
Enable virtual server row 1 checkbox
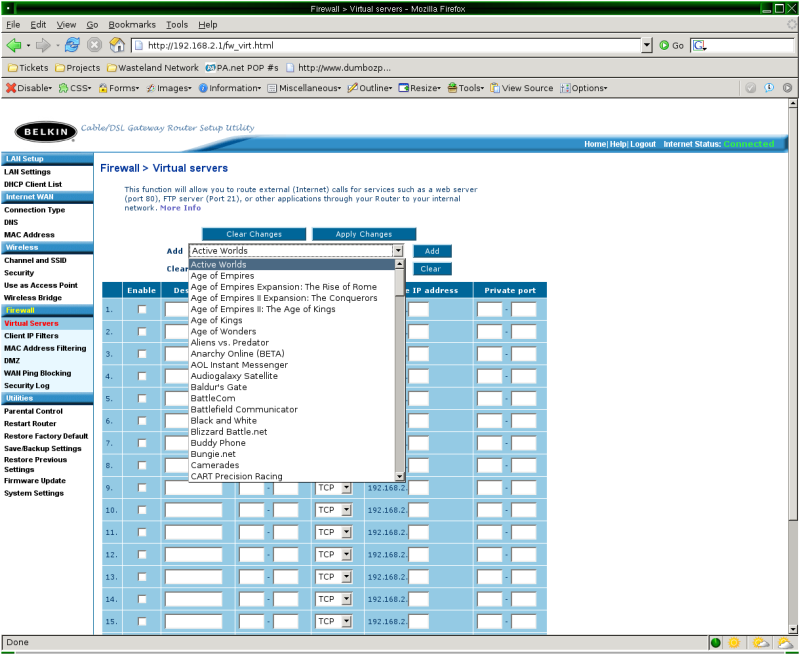click(142, 309)
